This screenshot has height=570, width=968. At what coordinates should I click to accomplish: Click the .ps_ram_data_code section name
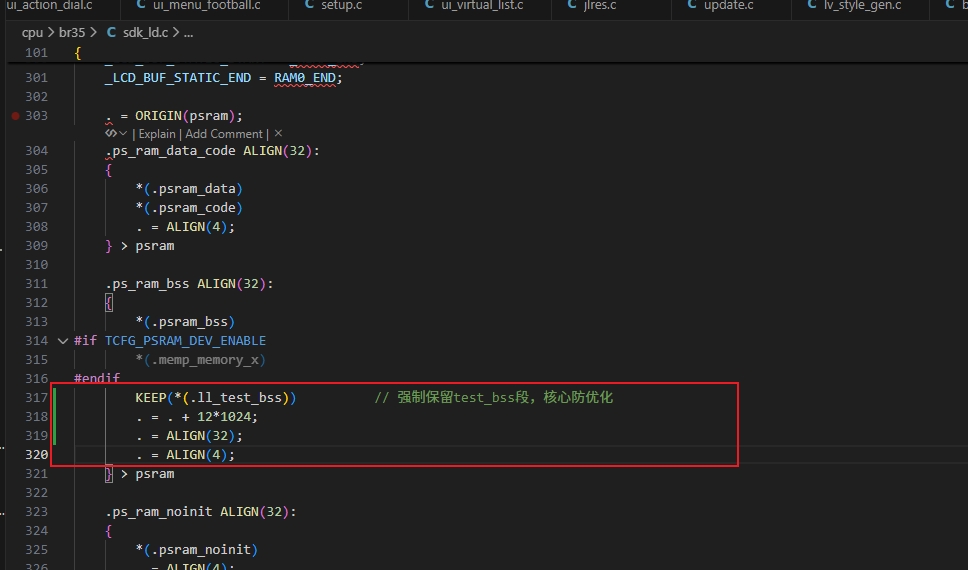170,151
